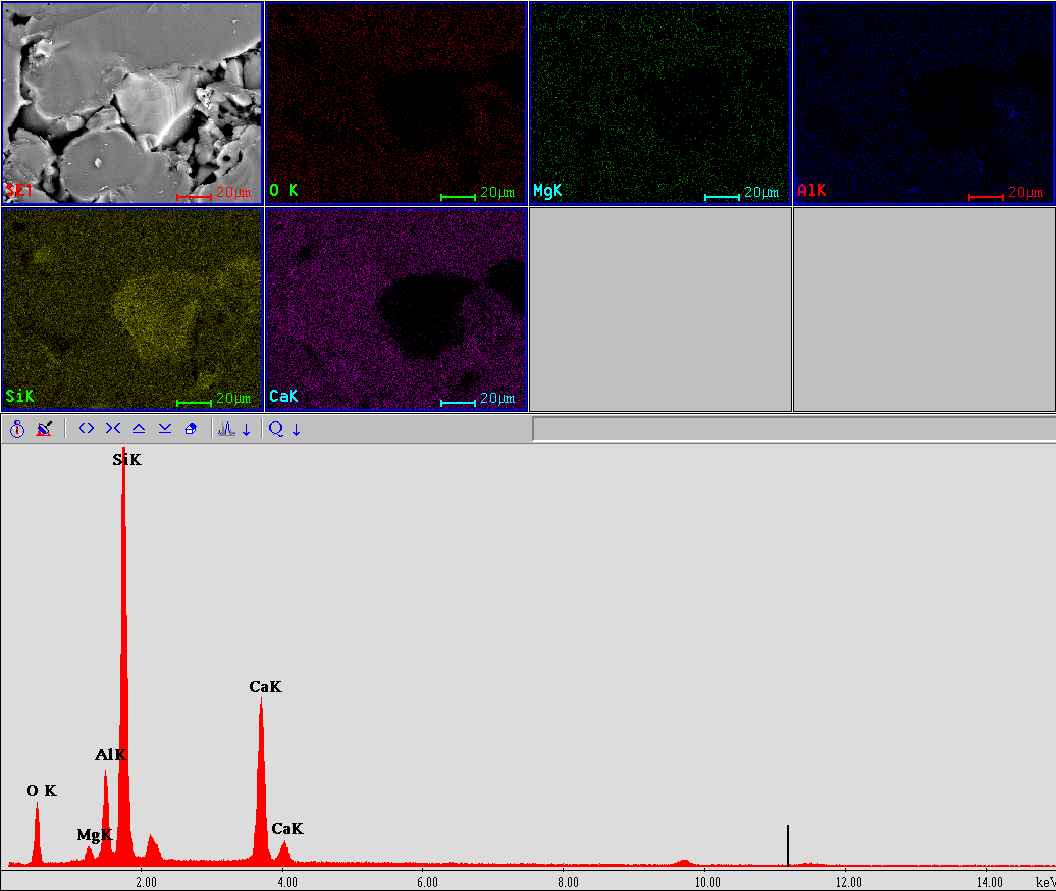Select the MgK magnesium map
This screenshot has height=891, width=1056.
tap(660, 103)
